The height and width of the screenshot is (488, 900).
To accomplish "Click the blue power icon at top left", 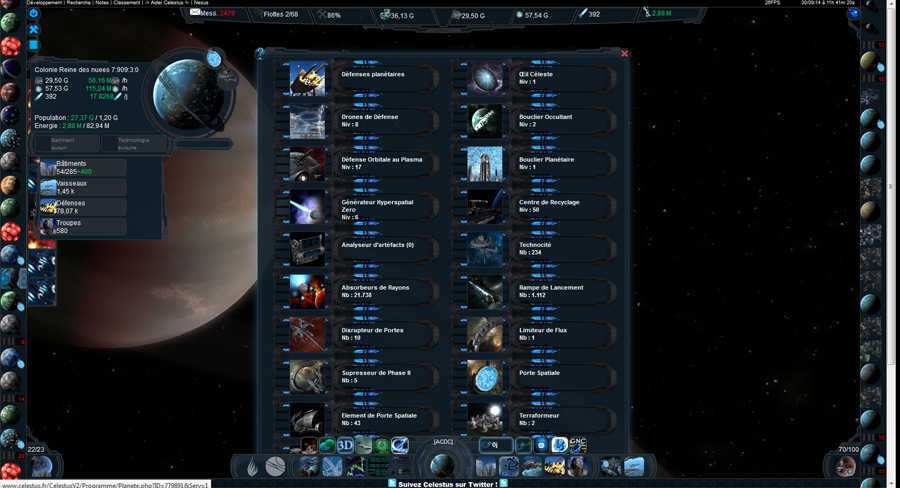I will pos(33,13).
